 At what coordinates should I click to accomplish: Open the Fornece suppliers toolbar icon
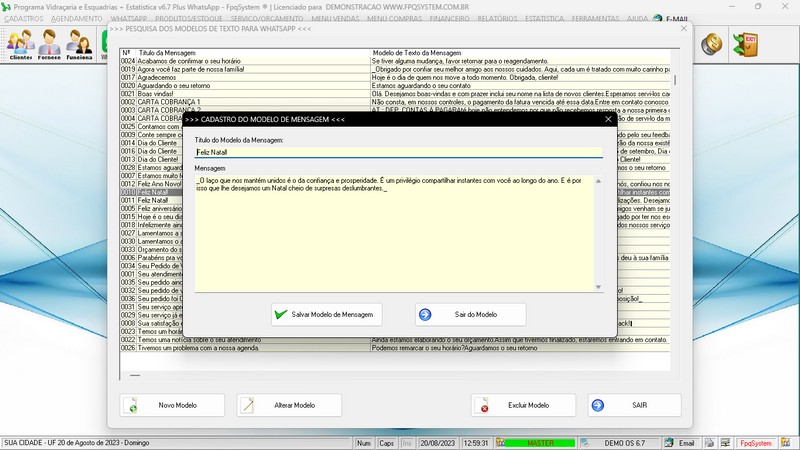(x=49, y=45)
